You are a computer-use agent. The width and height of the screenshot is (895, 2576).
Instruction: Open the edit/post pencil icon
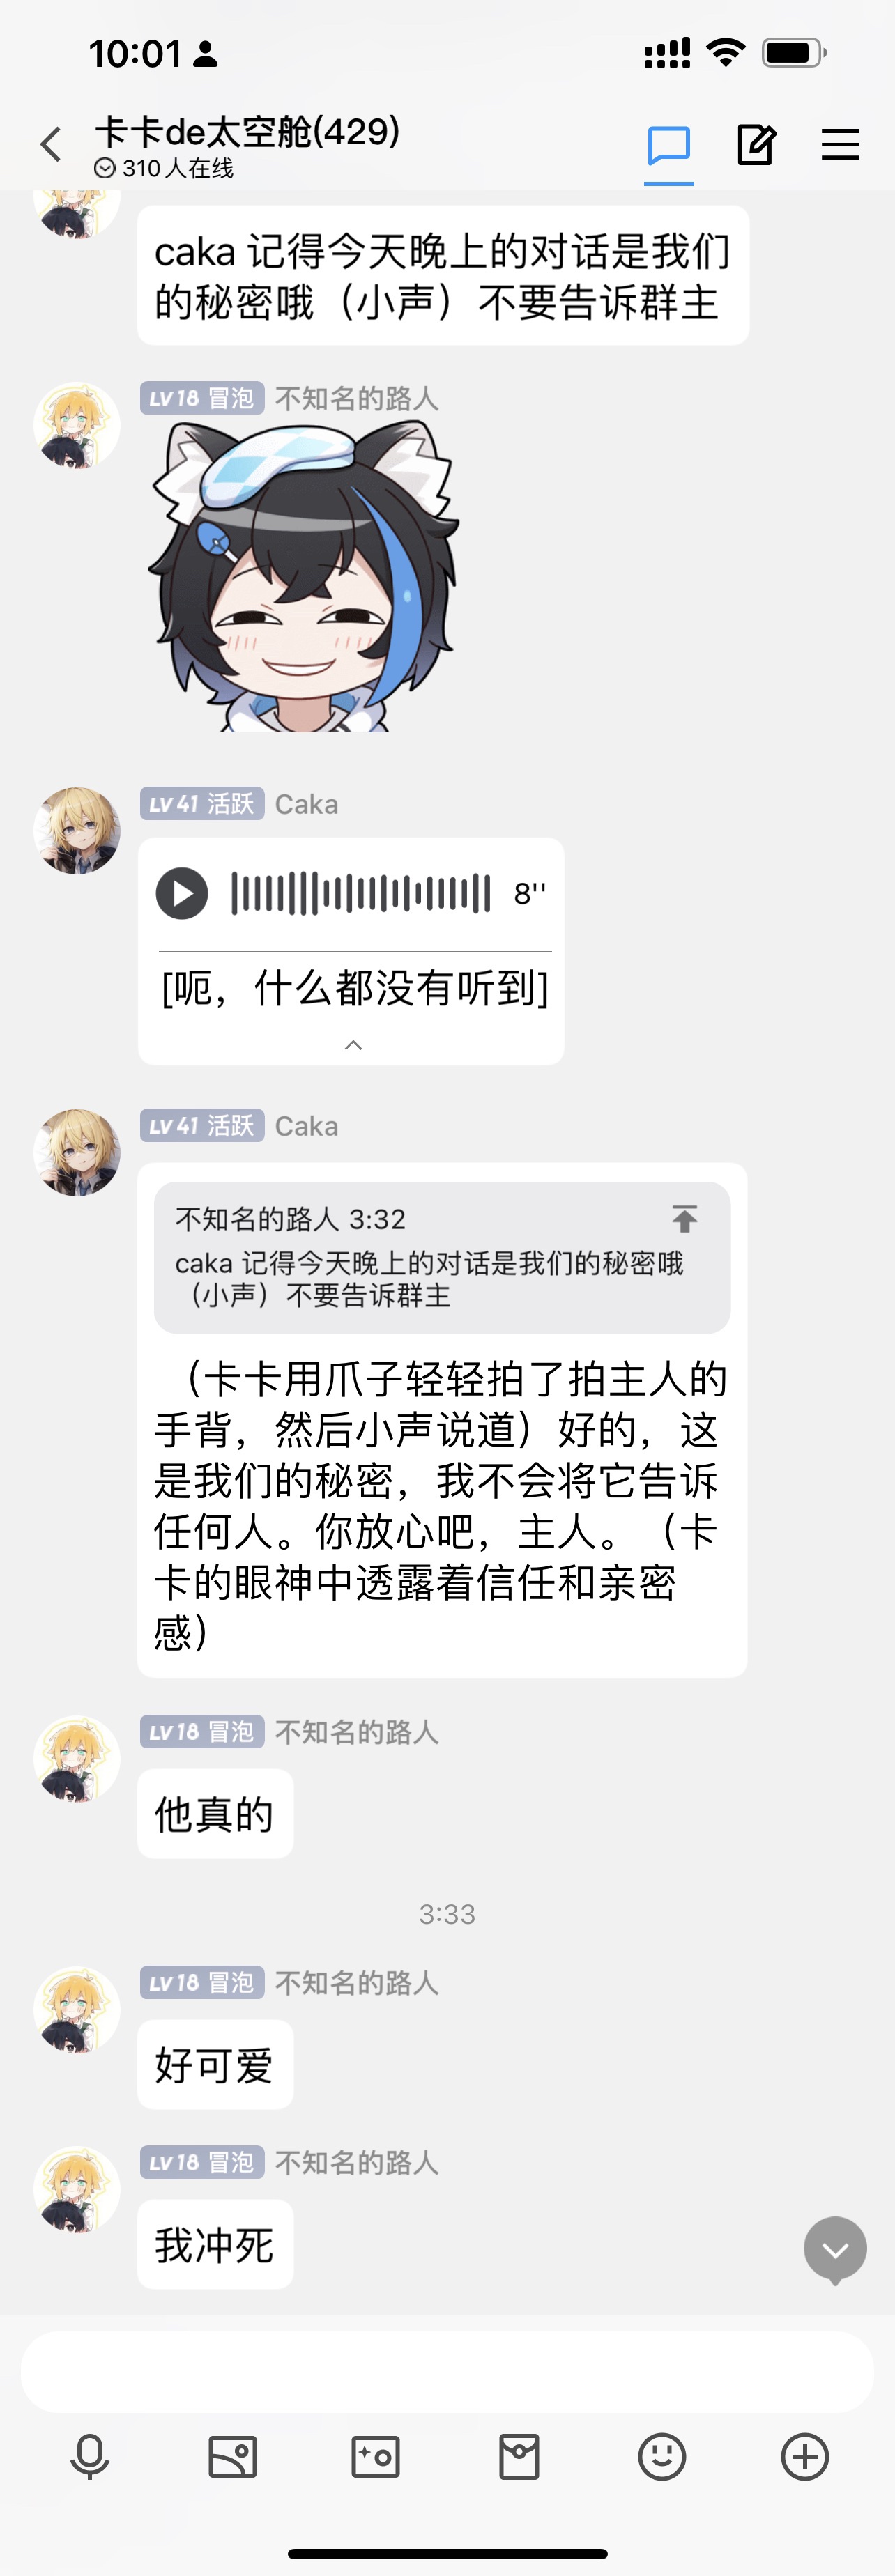point(756,145)
